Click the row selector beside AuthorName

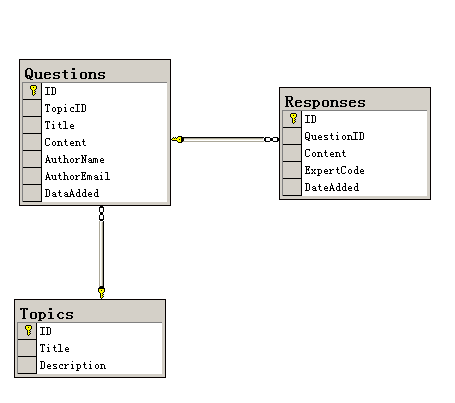(32, 159)
